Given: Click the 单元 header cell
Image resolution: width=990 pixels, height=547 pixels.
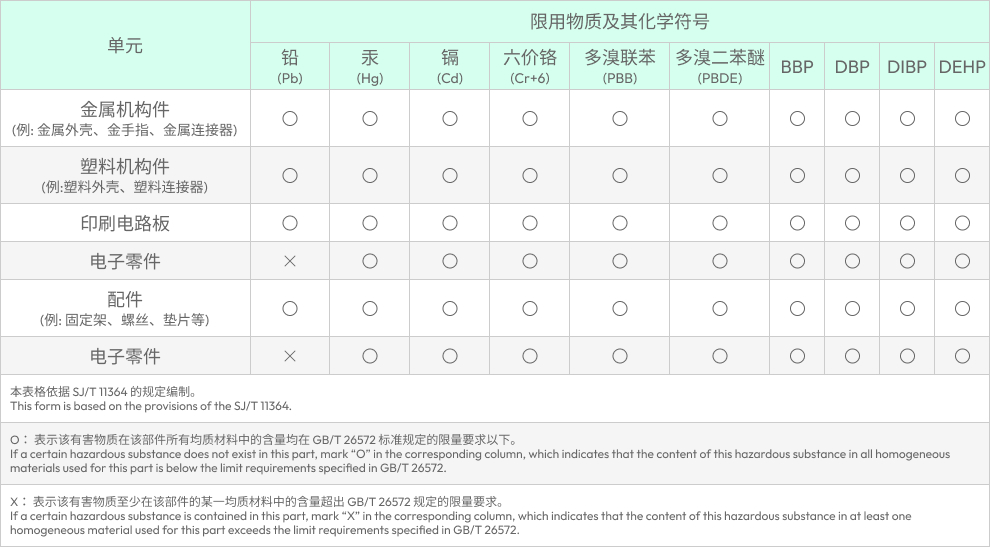Looking at the screenshot, I should coord(125,45).
